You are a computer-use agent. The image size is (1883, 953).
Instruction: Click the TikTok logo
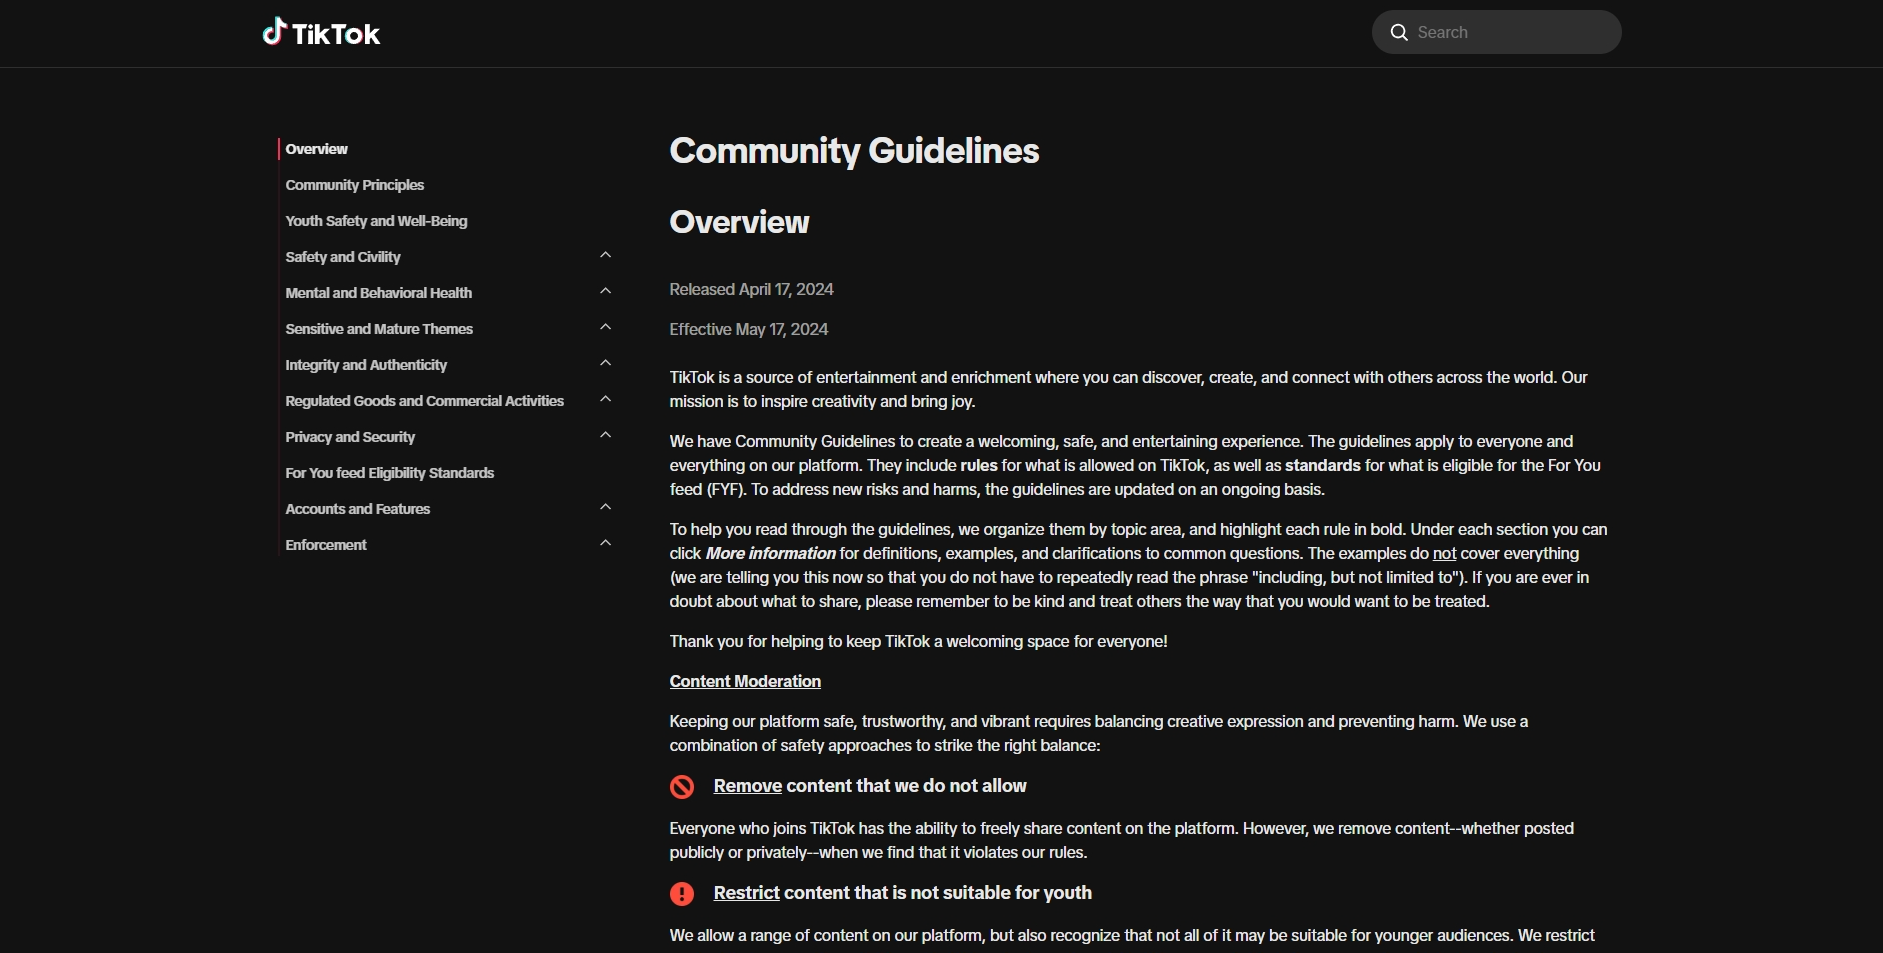(x=321, y=33)
